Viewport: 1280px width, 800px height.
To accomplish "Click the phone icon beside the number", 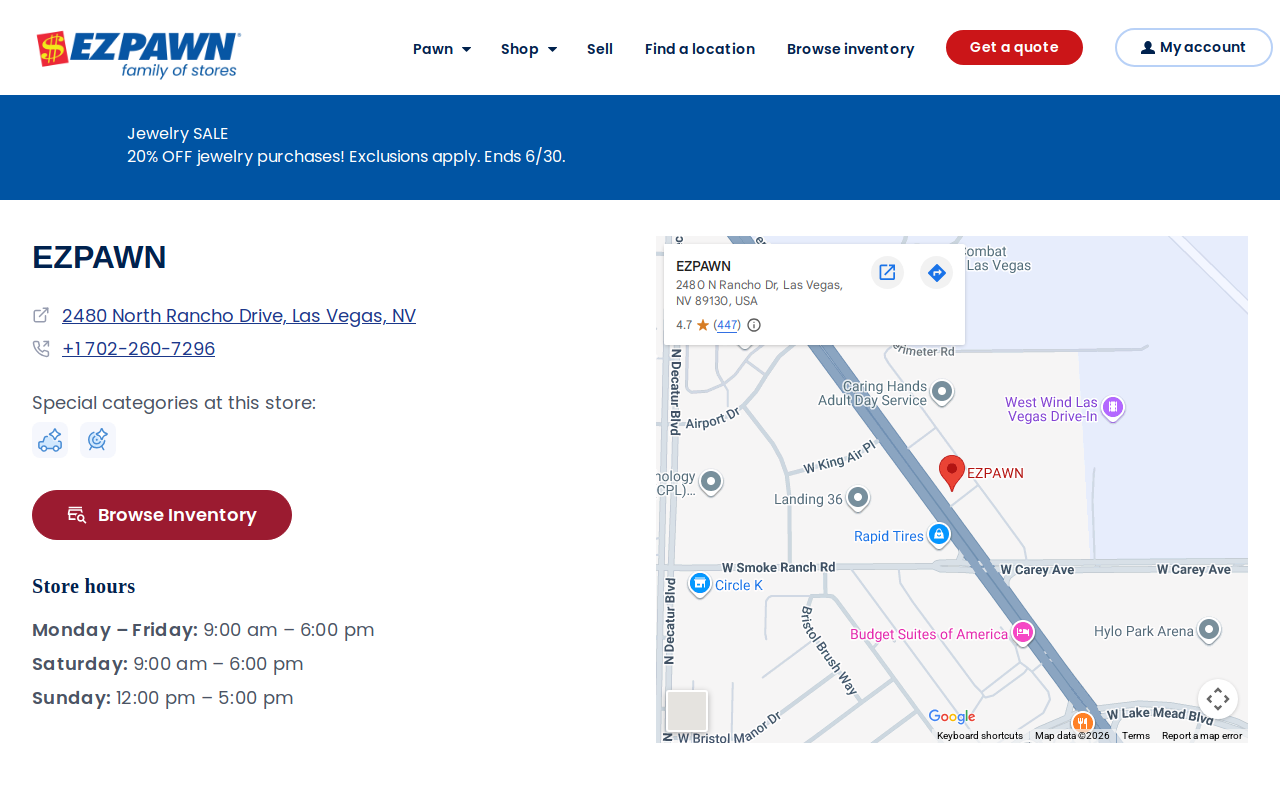I will [x=41, y=349].
